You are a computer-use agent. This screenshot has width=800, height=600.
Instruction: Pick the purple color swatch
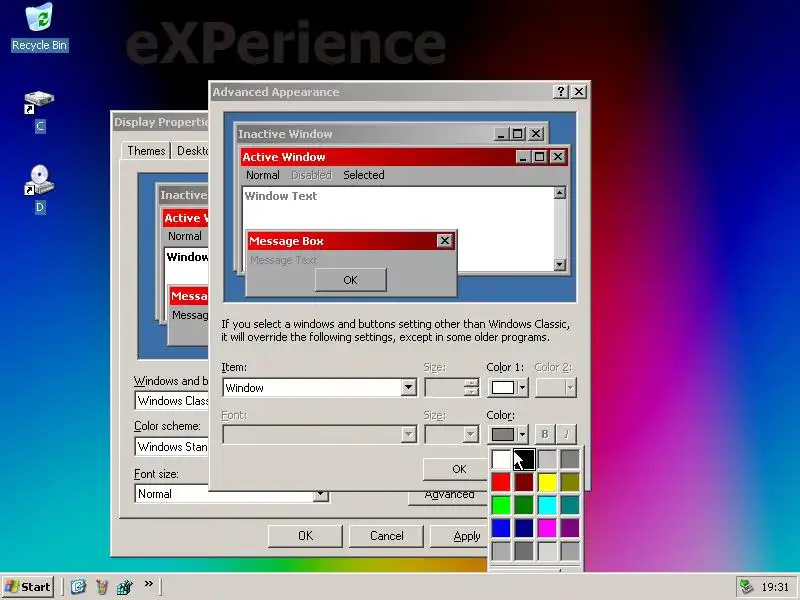(570, 528)
